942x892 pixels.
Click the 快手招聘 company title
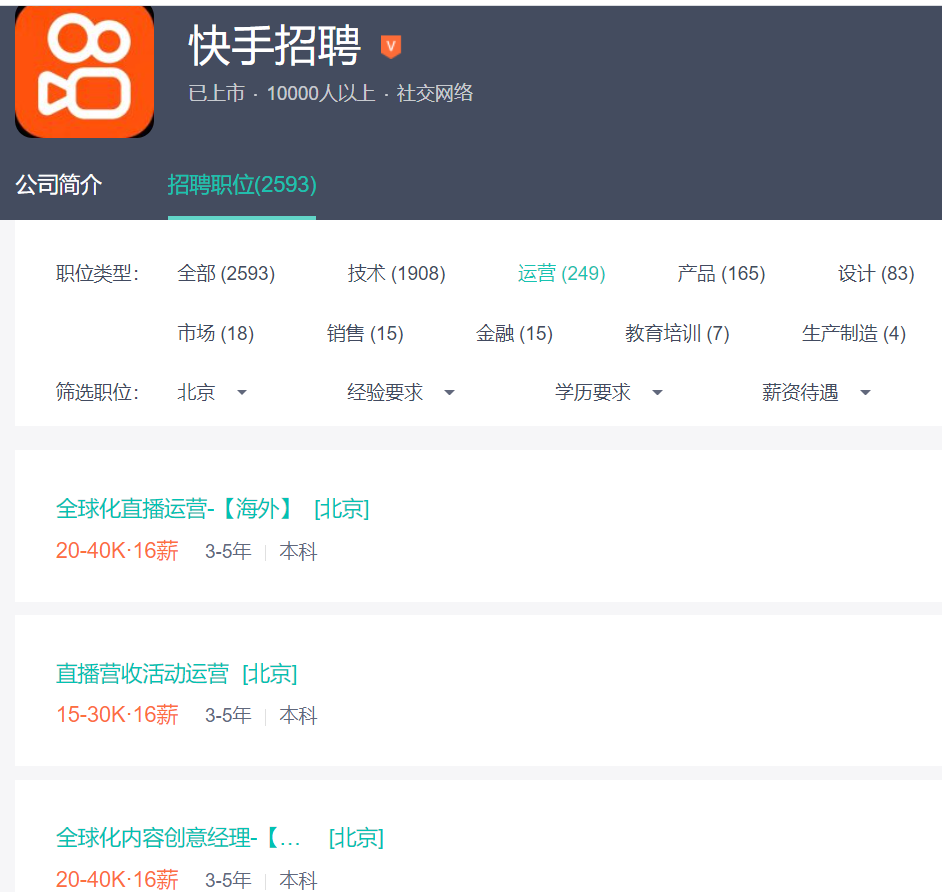[x=275, y=46]
